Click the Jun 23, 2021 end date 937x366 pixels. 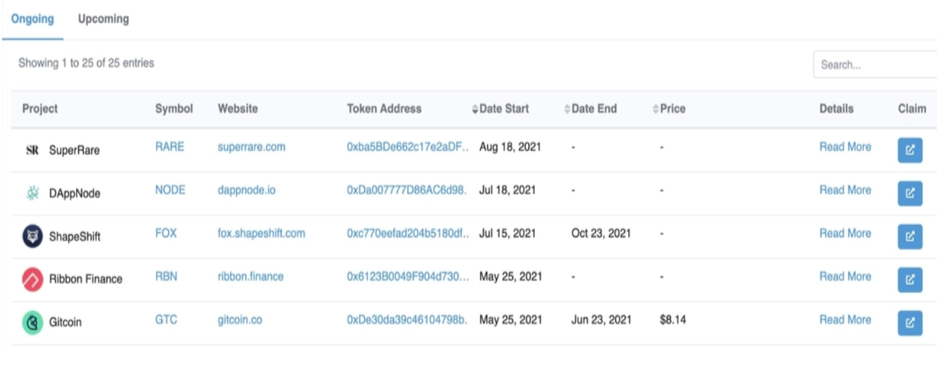click(x=601, y=320)
